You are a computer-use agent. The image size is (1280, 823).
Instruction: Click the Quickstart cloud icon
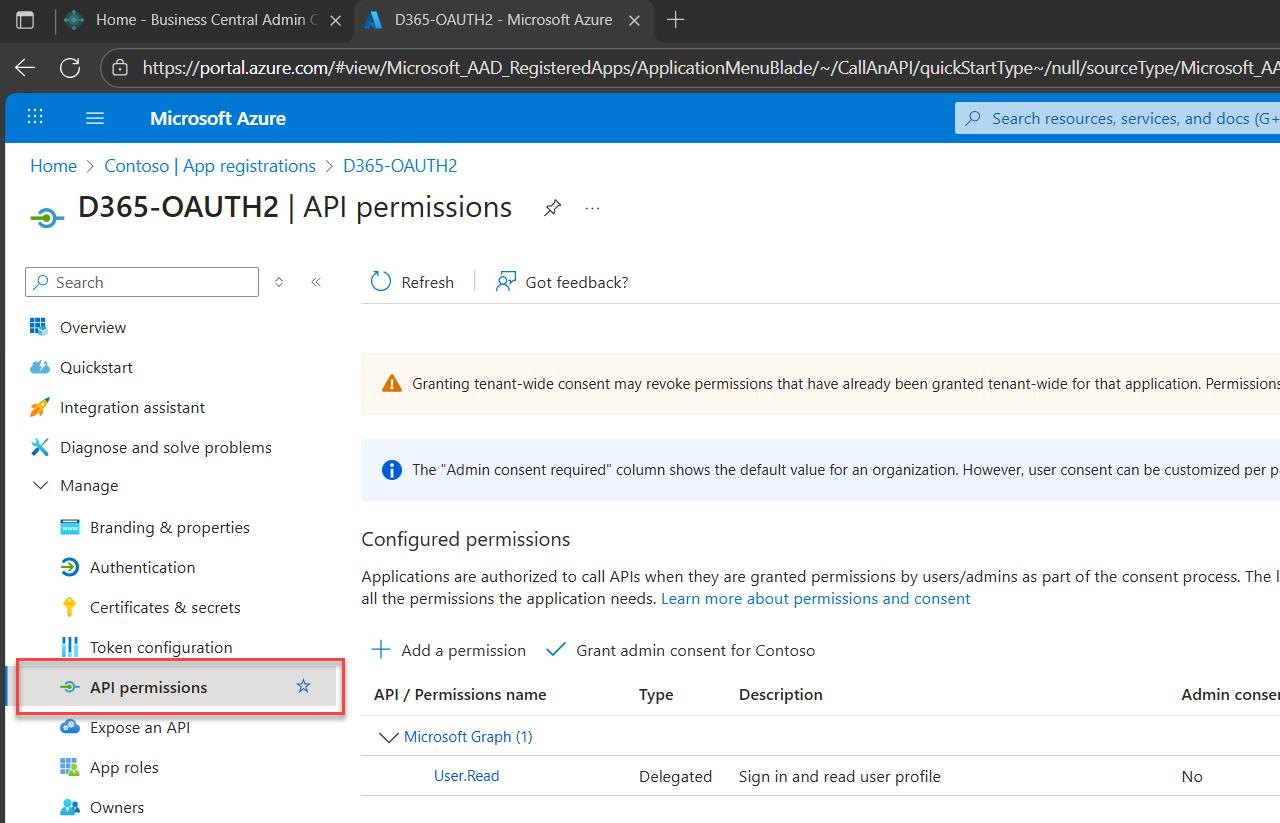point(39,367)
